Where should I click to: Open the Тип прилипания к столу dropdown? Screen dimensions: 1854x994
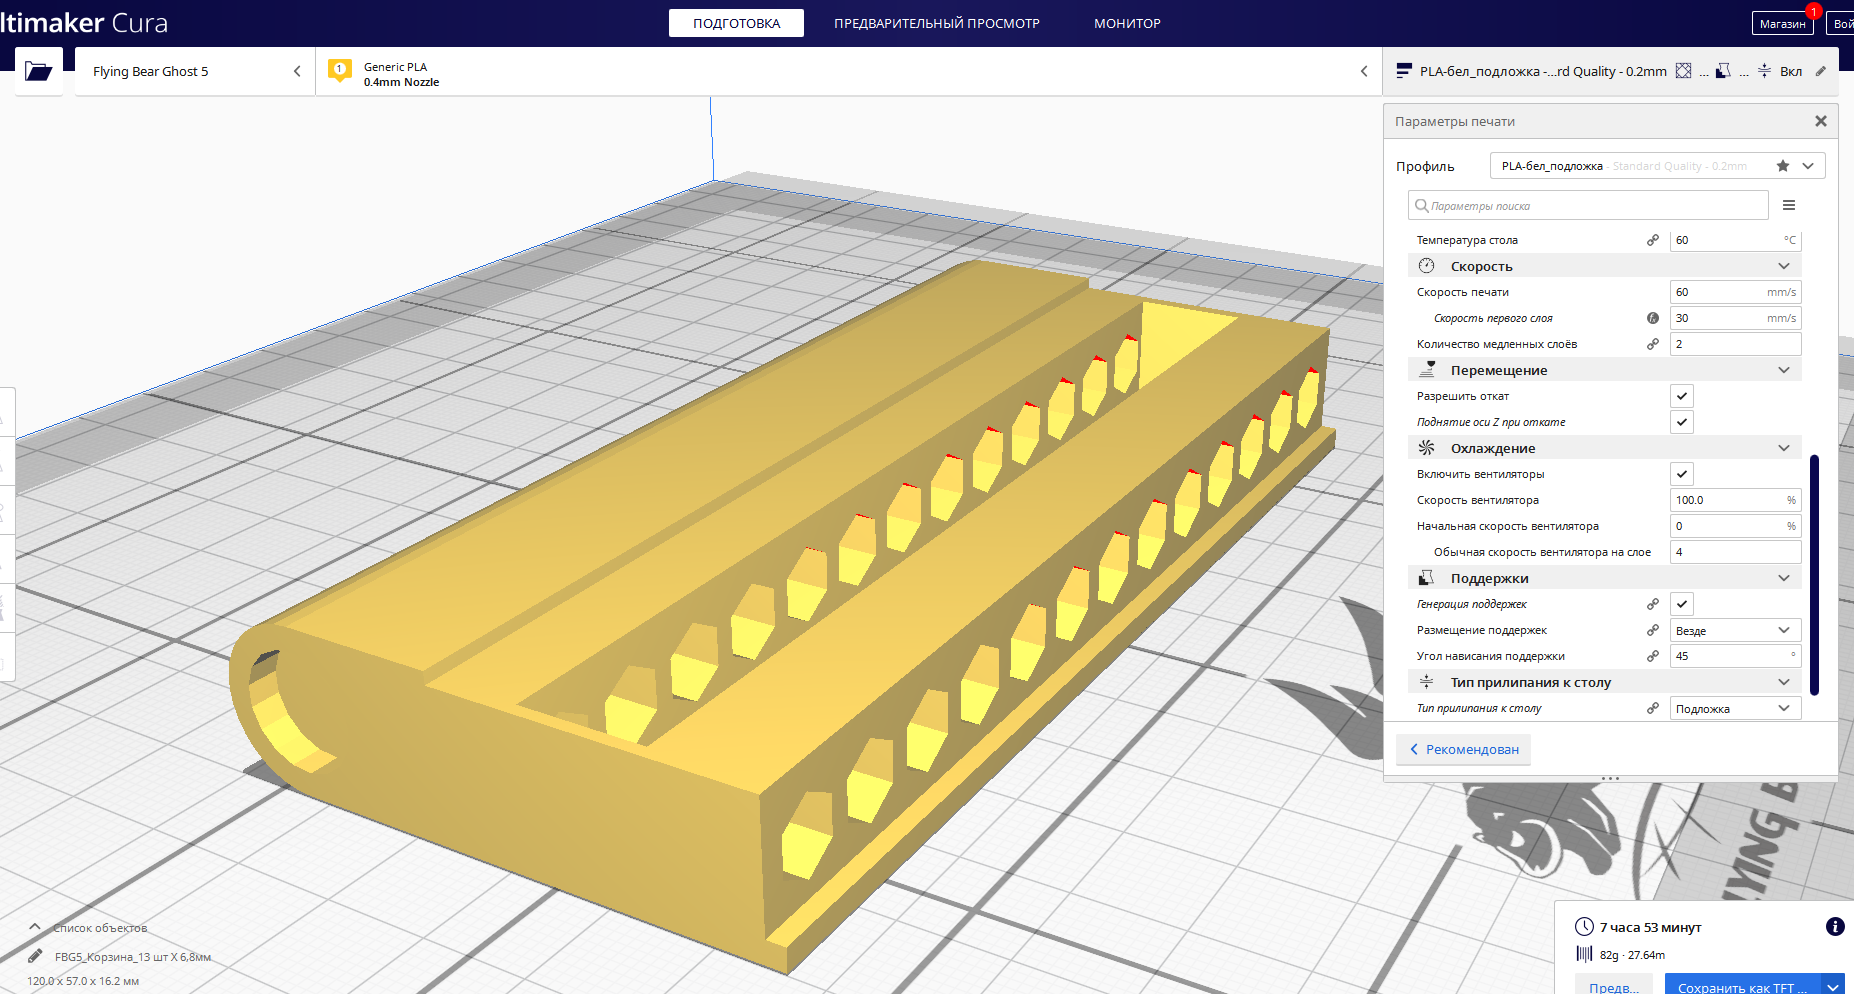point(1735,708)
